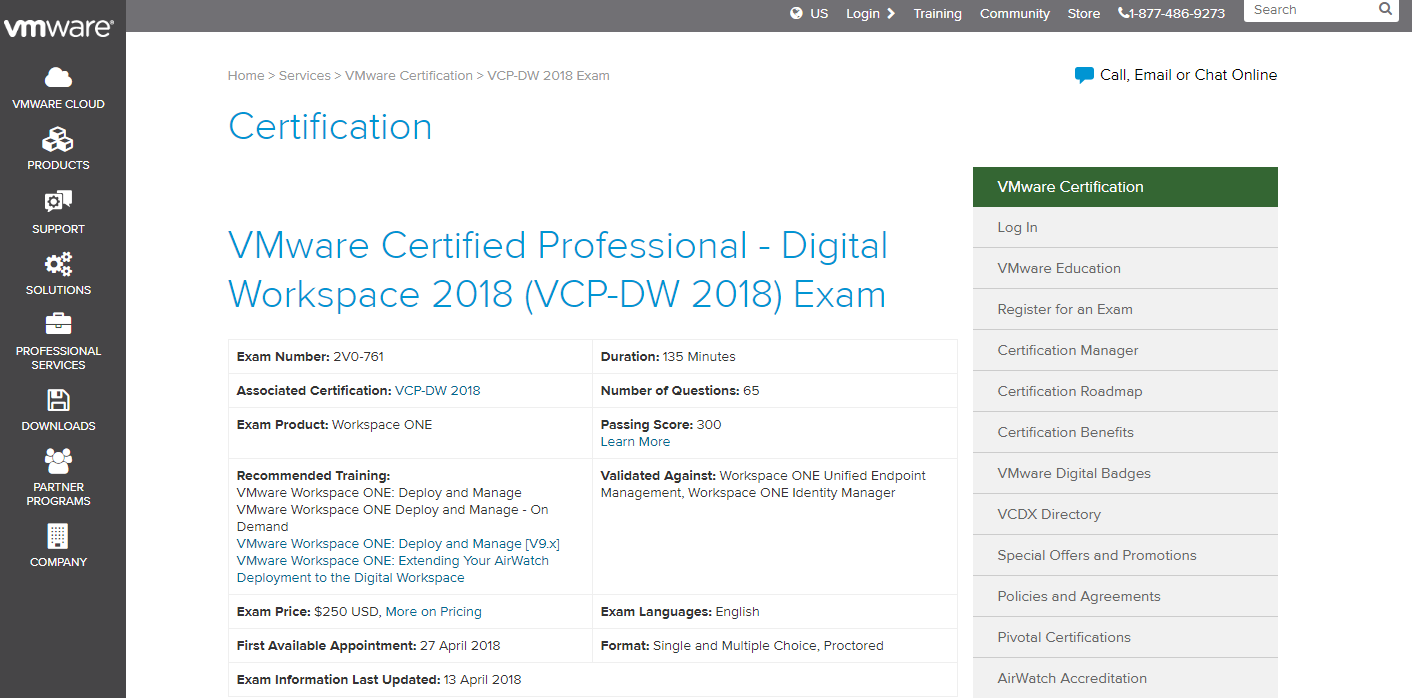Click Learn More under Passing Score
This screenshot has height=698, width=1412.
click(x=635, y=442)
